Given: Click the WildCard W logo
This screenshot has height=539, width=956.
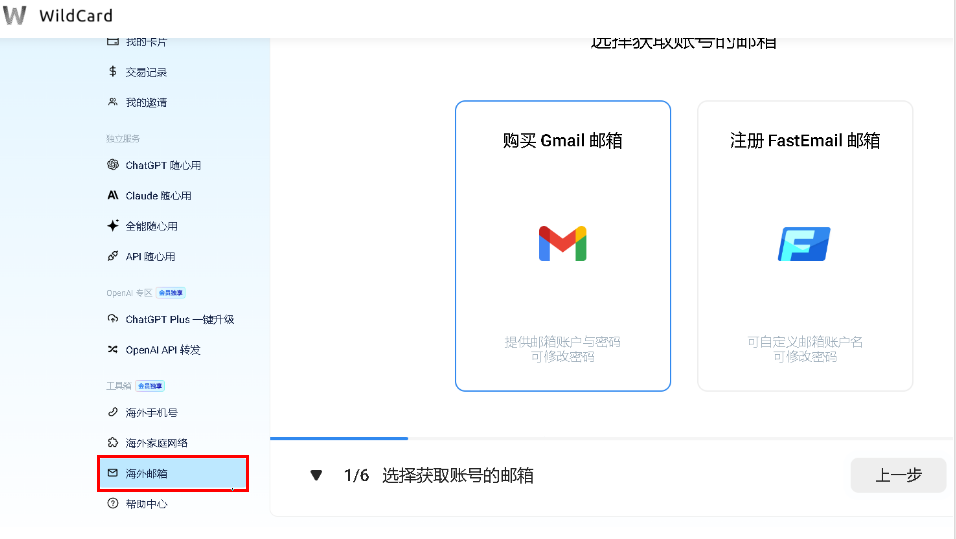Looking at the screenshot, I should [x=15, y=15].
